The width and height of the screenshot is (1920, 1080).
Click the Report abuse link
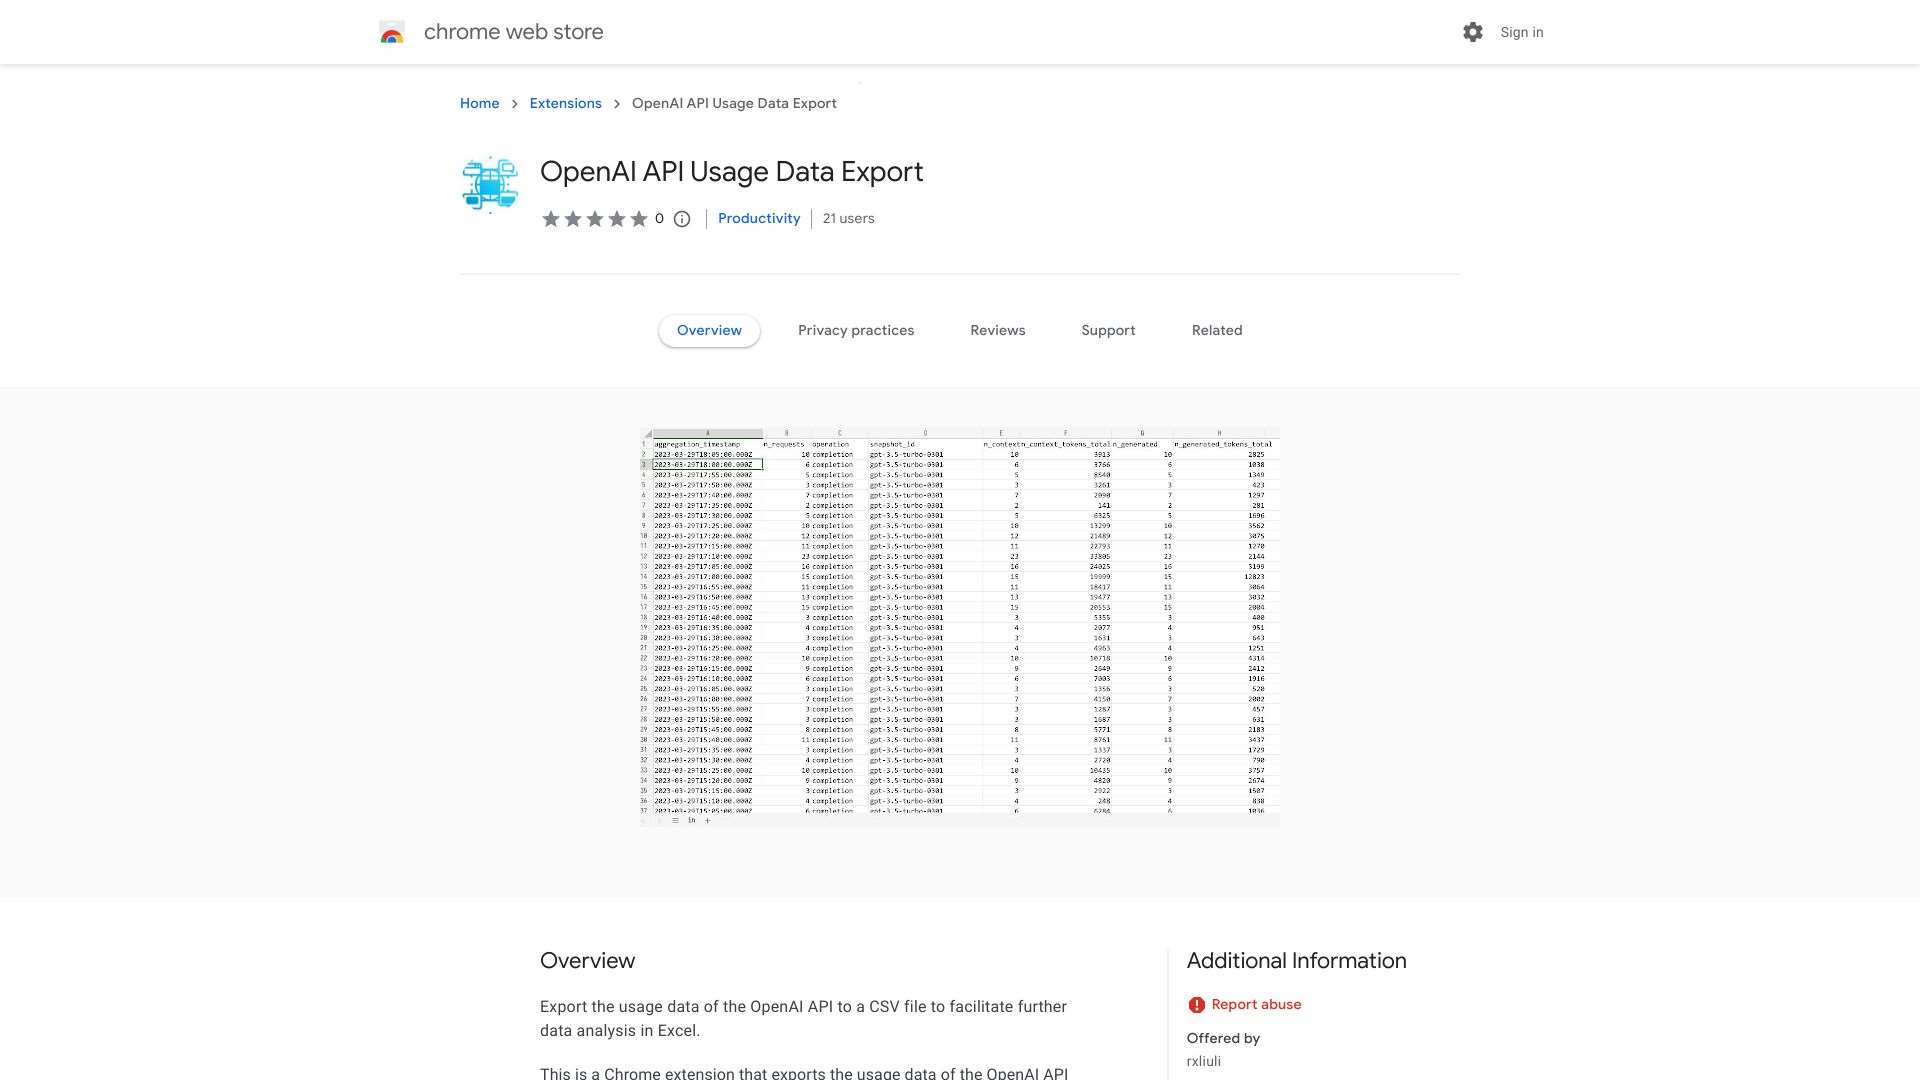click(x=1255, y=1004)
